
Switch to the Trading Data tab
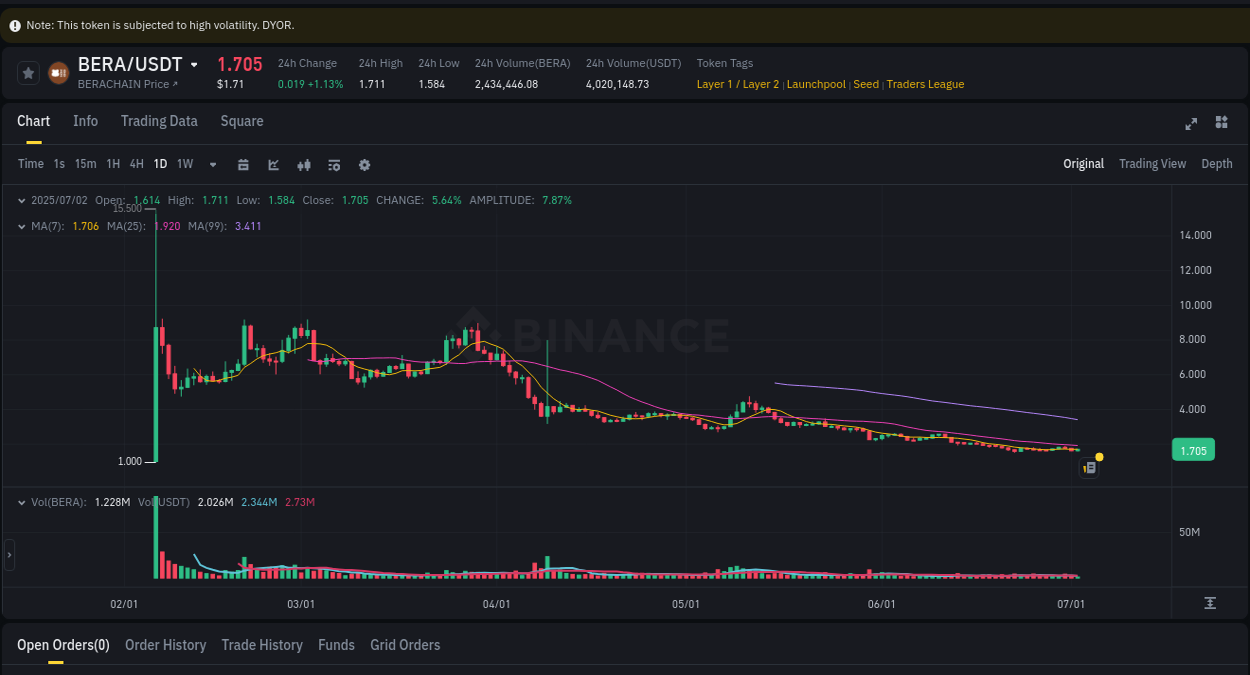[x=159, y=121]
